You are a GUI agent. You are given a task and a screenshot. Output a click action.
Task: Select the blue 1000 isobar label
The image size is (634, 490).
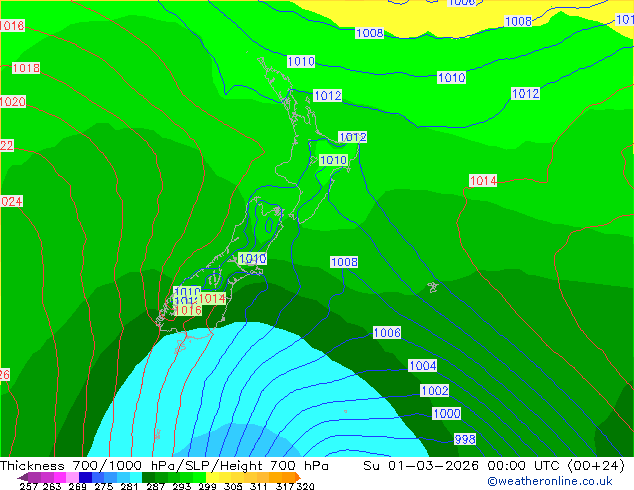pos(447,414)
